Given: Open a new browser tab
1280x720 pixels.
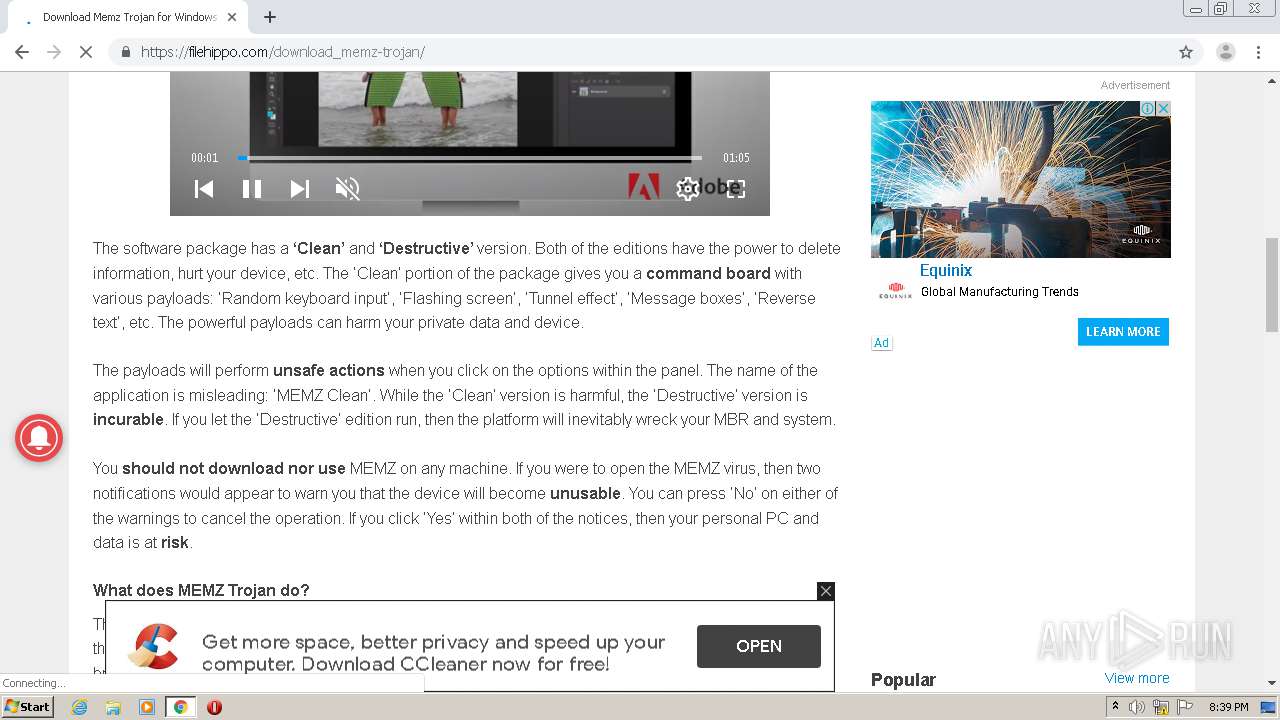Looking at the screenshot, I should coord(270,17).
